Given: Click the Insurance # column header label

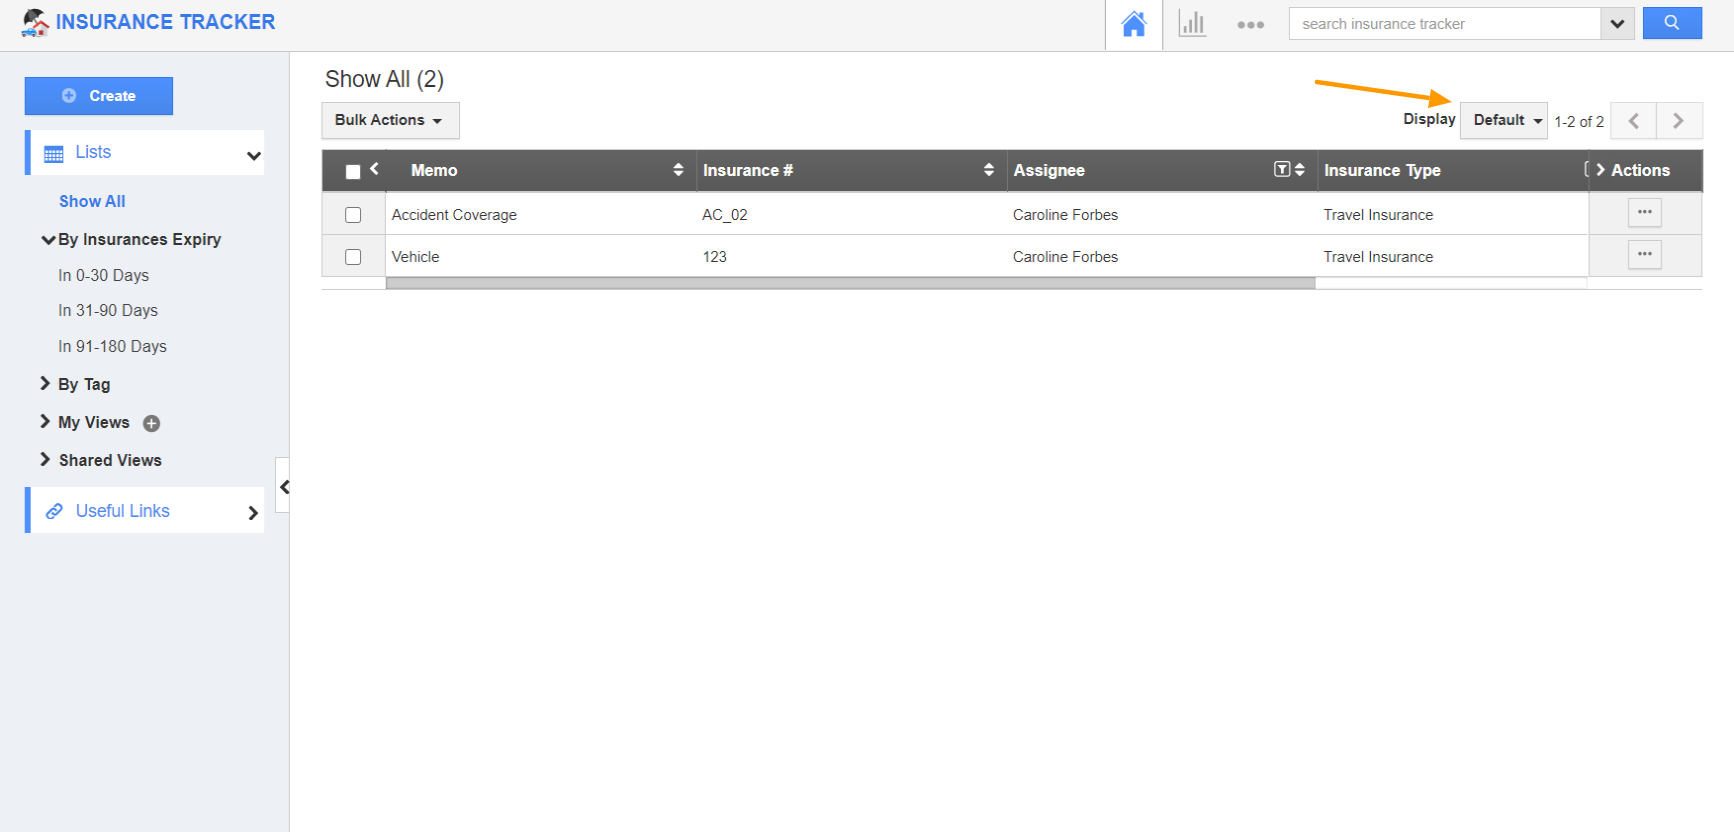Looking at the screenshot, I should tap(748, 170).
